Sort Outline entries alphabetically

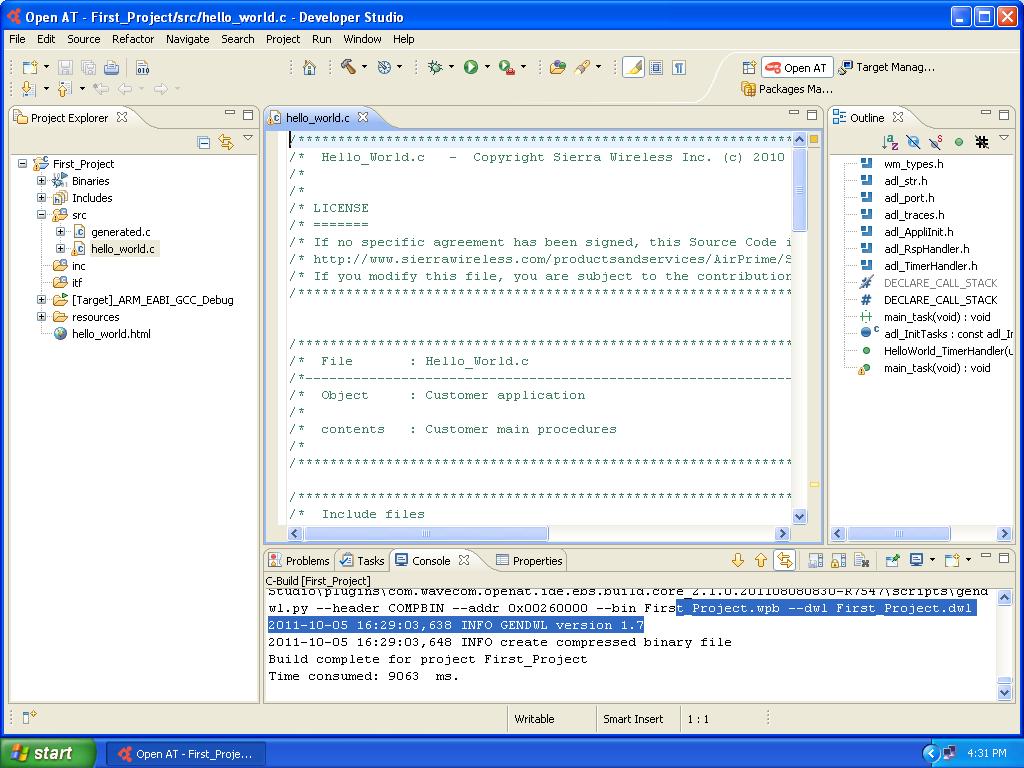pyautogui.click(x=890, y=142)
